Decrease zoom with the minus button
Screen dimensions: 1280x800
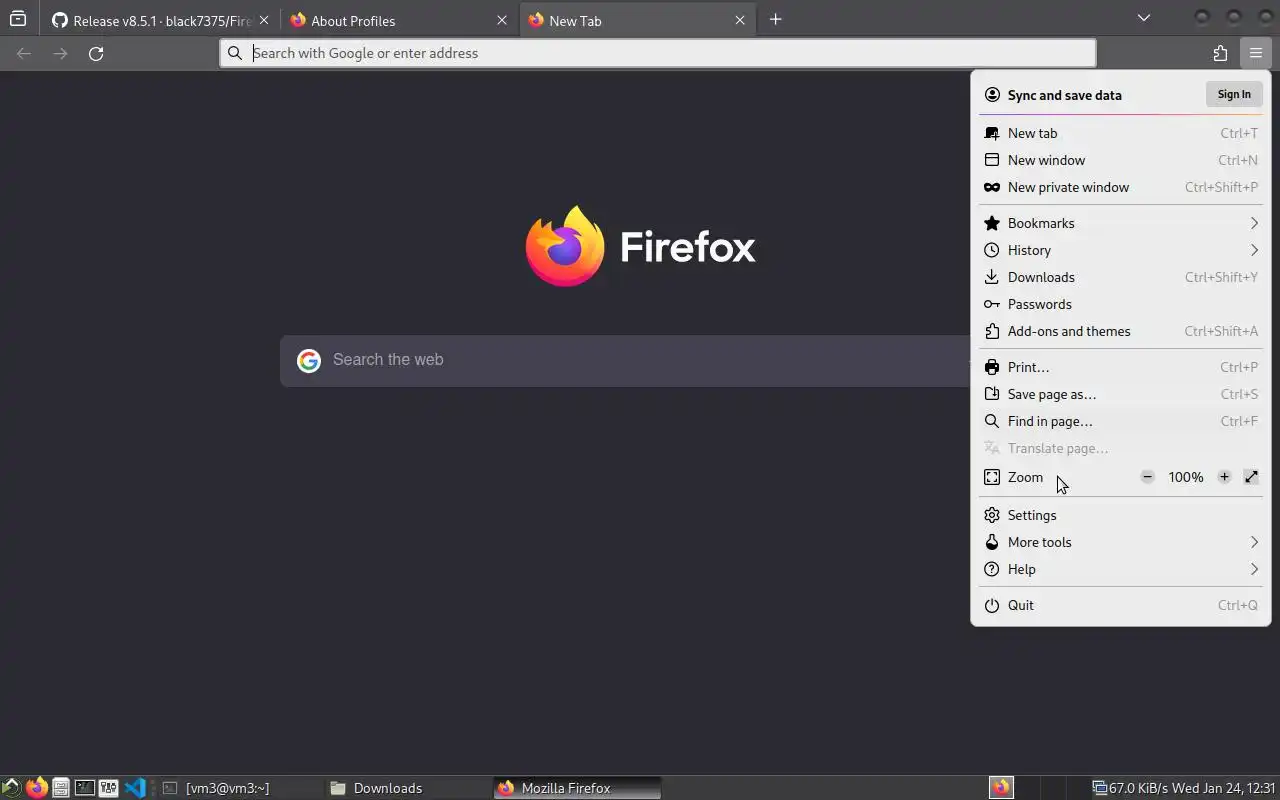tap(1147, 477)
